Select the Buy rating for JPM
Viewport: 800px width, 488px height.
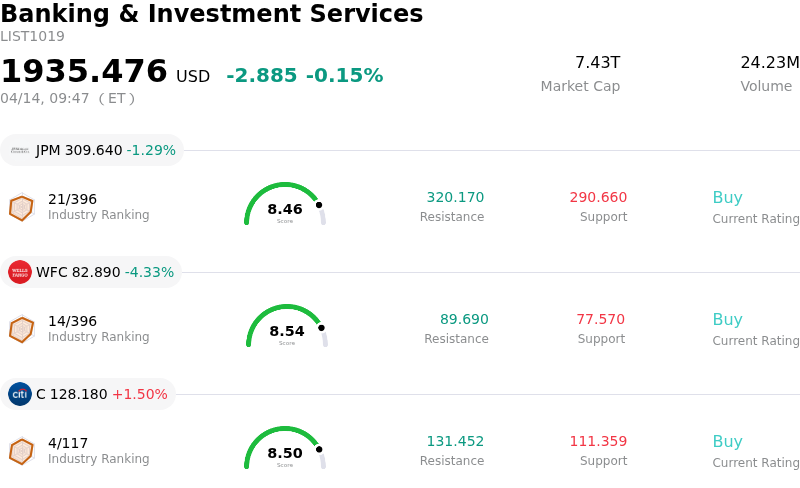tap(727, 198)
